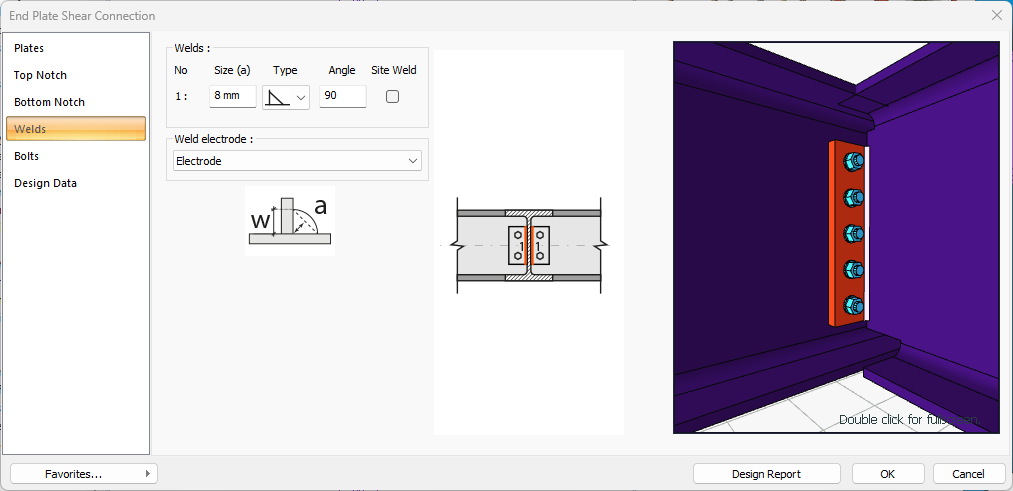This screenshot has height=491, width=1013.
Task: Select the Welds section
Action: 30,129
